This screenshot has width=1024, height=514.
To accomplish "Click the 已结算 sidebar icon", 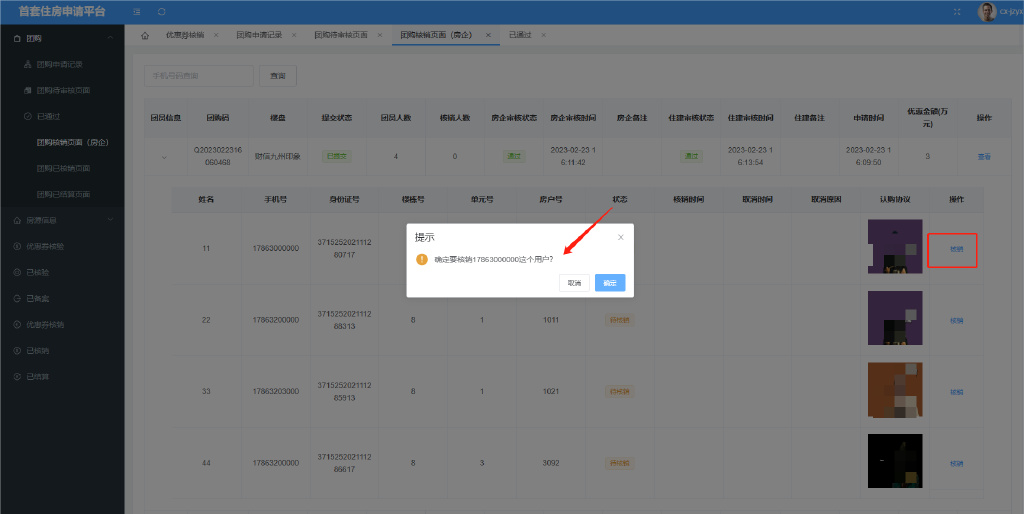I will click(x=16, y=376).
